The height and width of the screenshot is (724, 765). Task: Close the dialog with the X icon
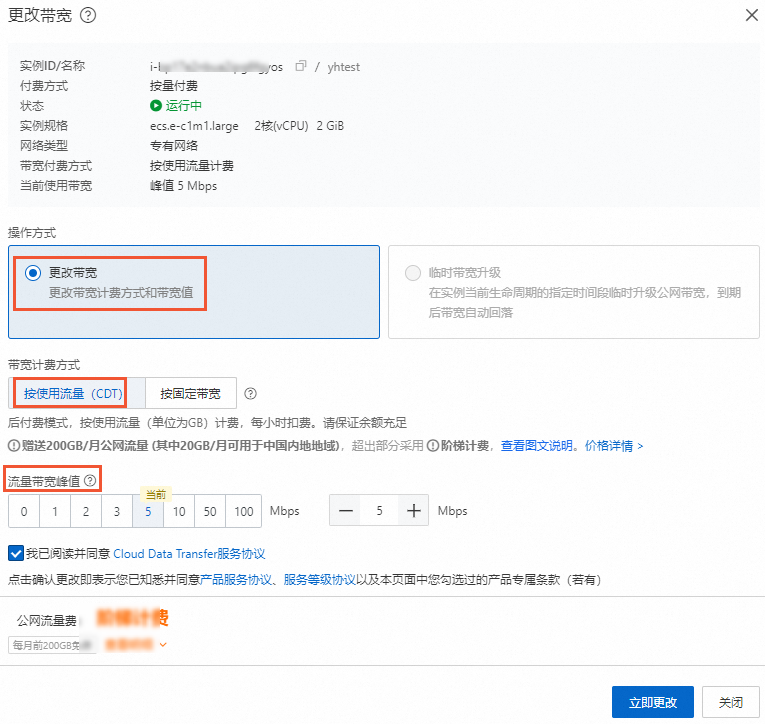pos(751,15)
